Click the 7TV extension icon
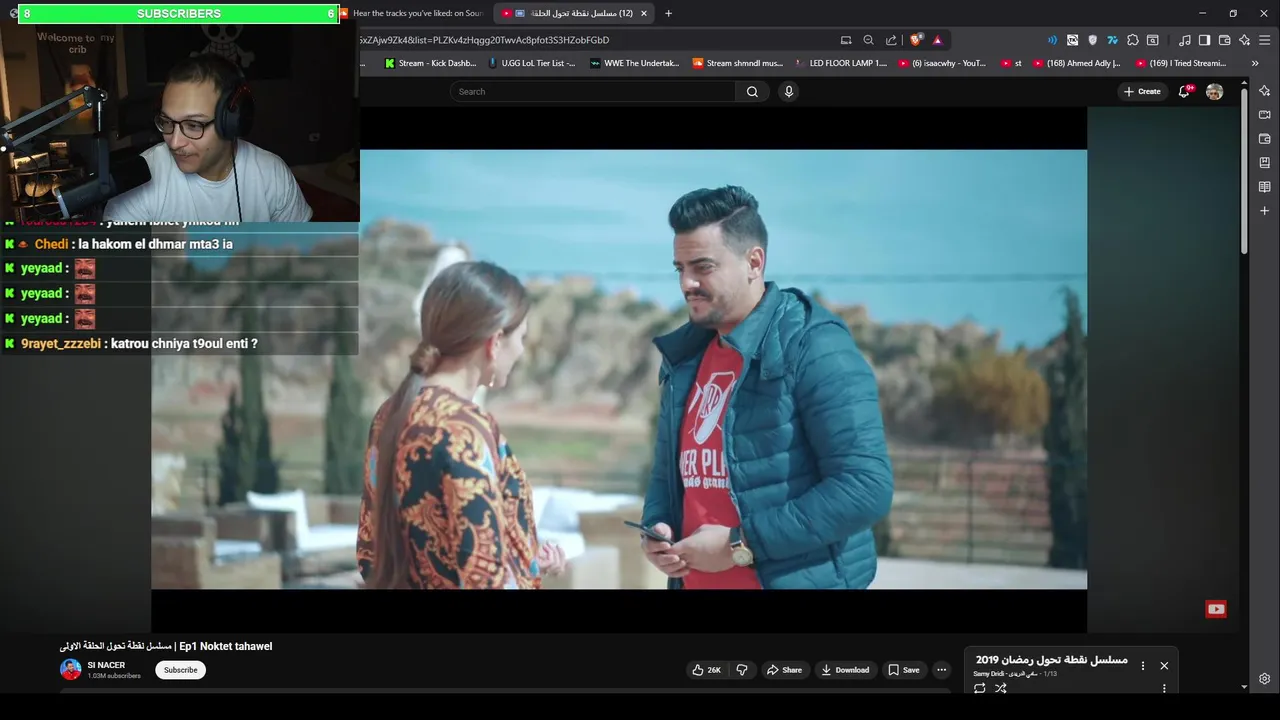The height and width of the screenshot is (720, 1280). (x=1112, y=40)
